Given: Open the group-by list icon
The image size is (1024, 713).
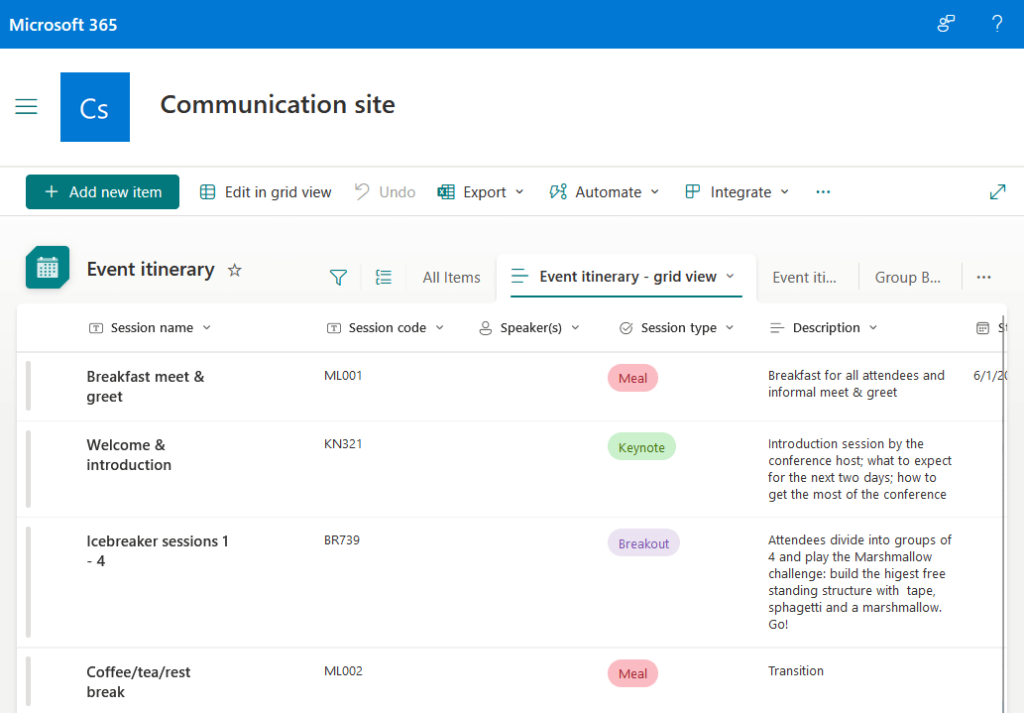Looking at the screenshot, I should click(x=384, y=277).
